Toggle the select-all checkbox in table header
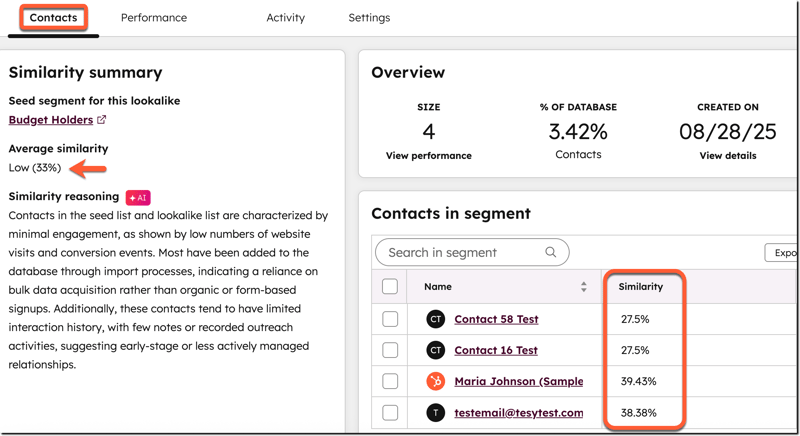This screenshot has height=436, width=800. coord(390,287)
